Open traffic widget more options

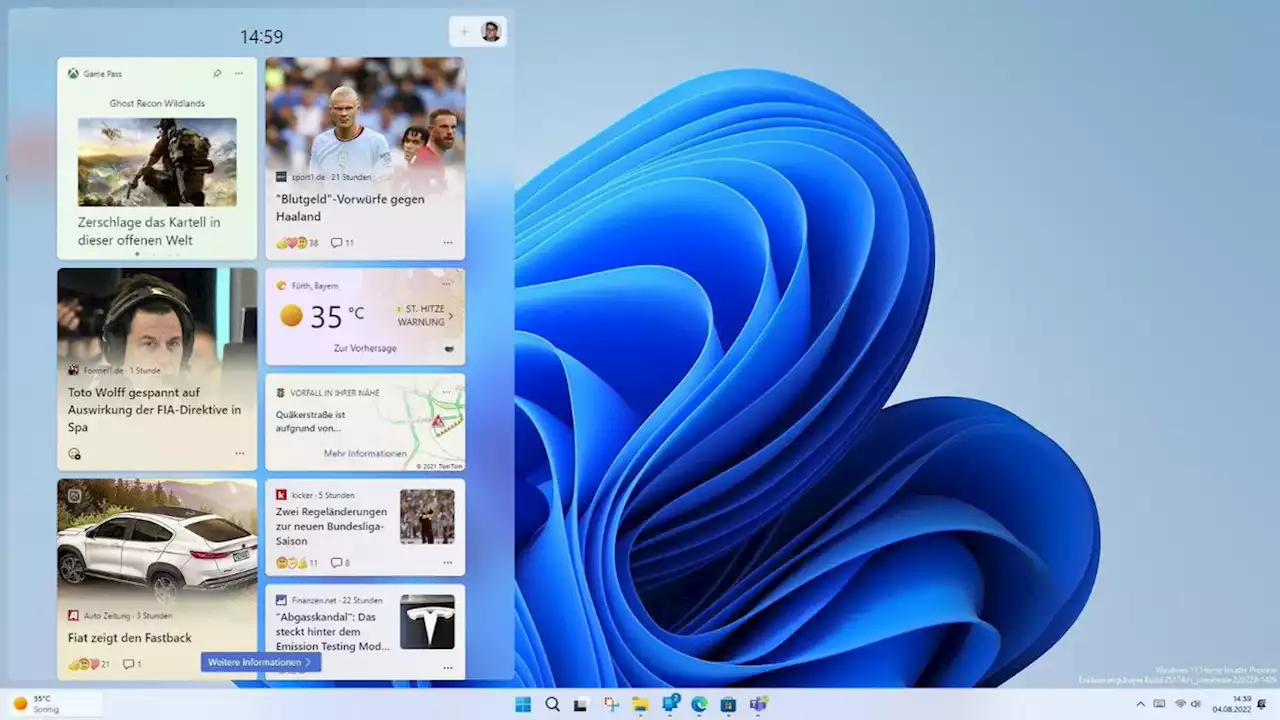tap(446, 392)
